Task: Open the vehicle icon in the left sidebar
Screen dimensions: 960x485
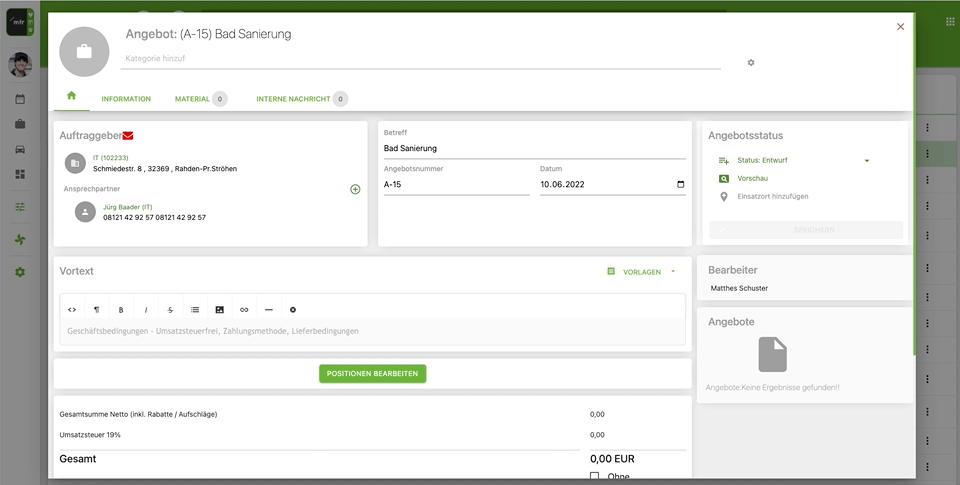Action: point(20,149)
